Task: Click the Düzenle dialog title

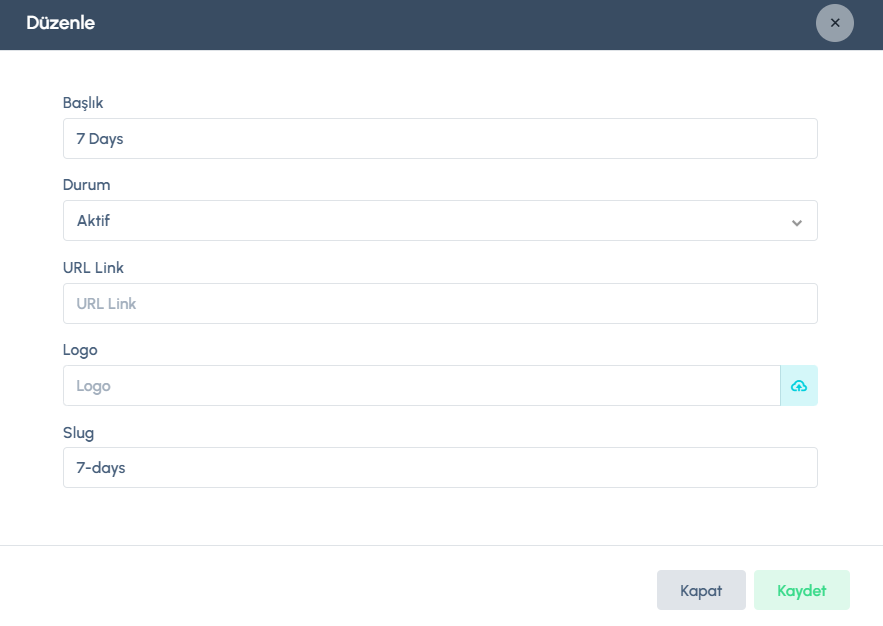Action: click(60, 23)
